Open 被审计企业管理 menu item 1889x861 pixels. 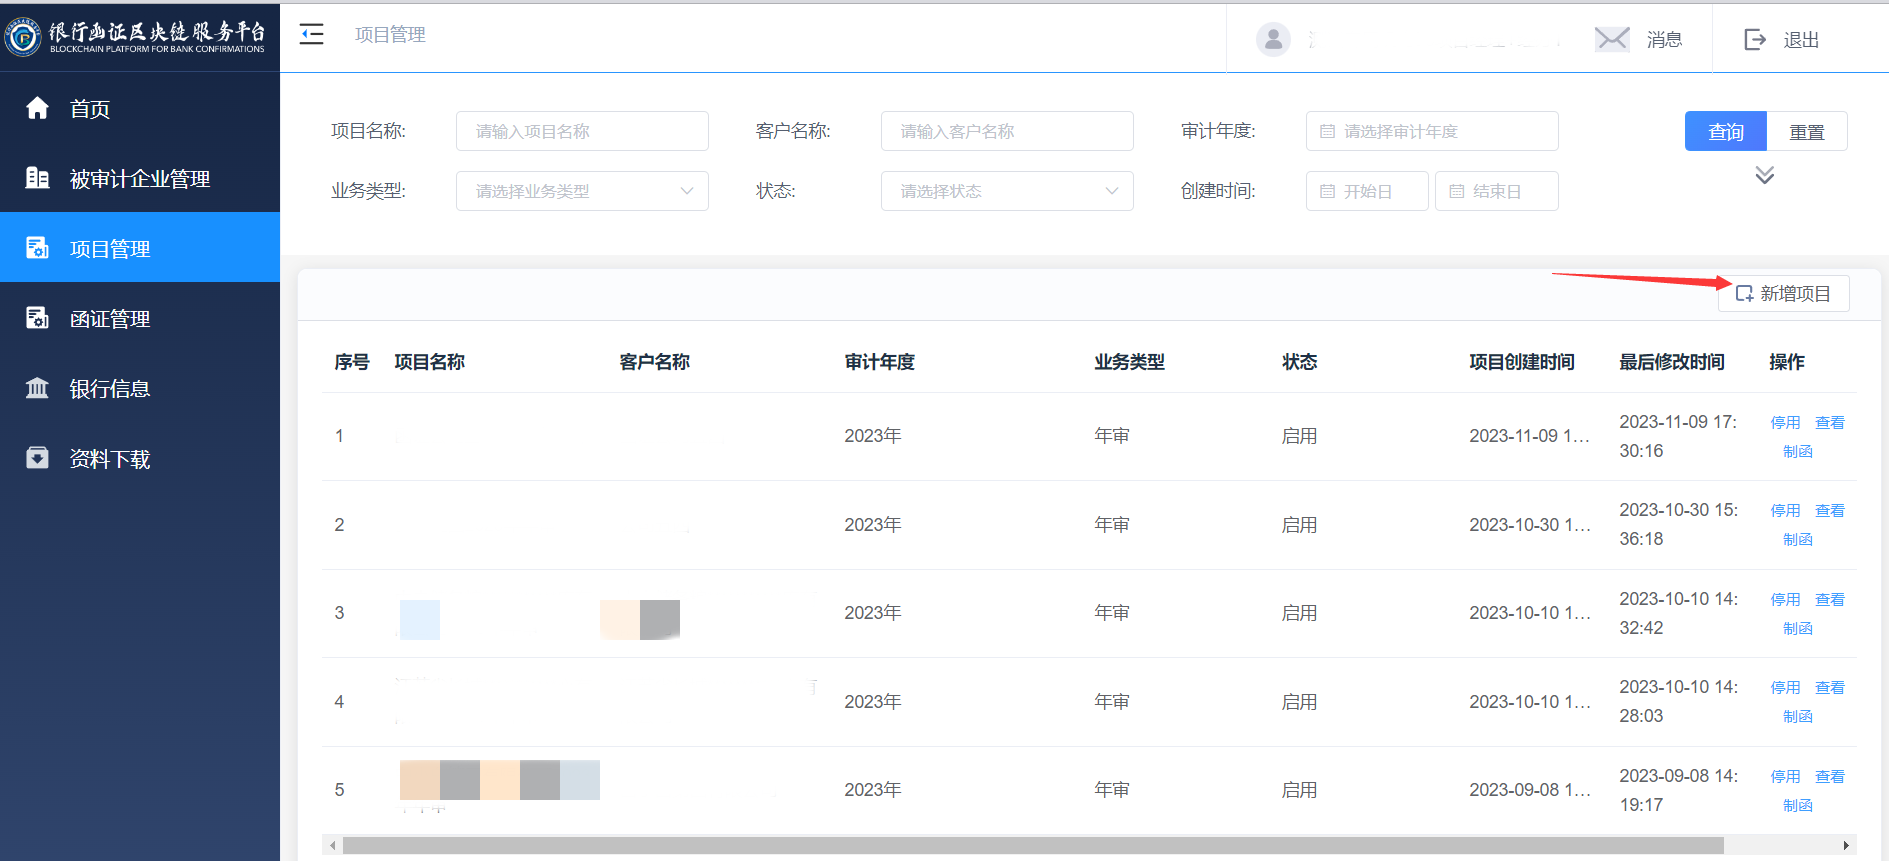[x=140, y=179]
